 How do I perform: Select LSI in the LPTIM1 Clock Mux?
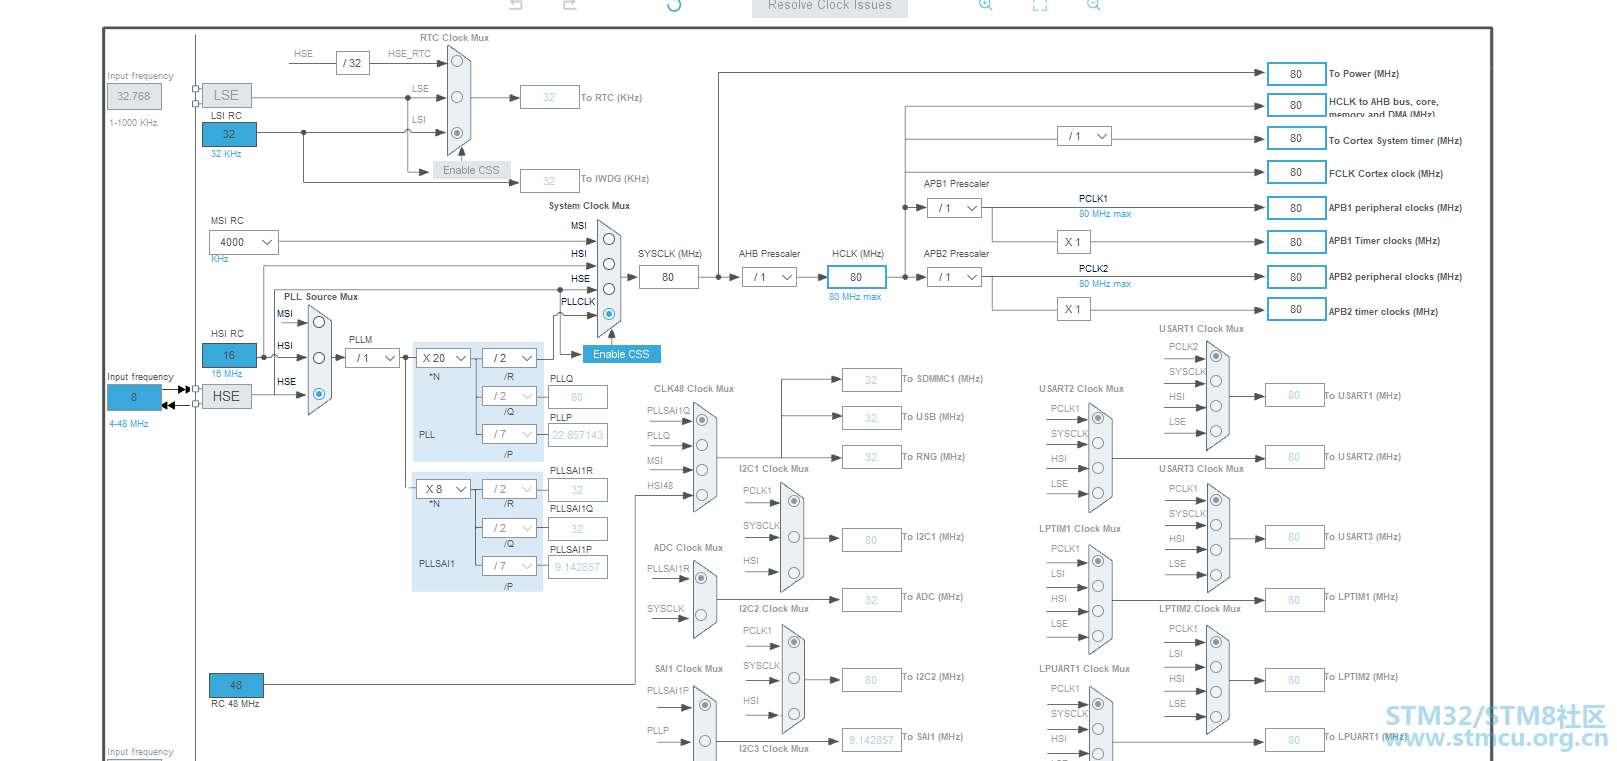coord(1098,586)
